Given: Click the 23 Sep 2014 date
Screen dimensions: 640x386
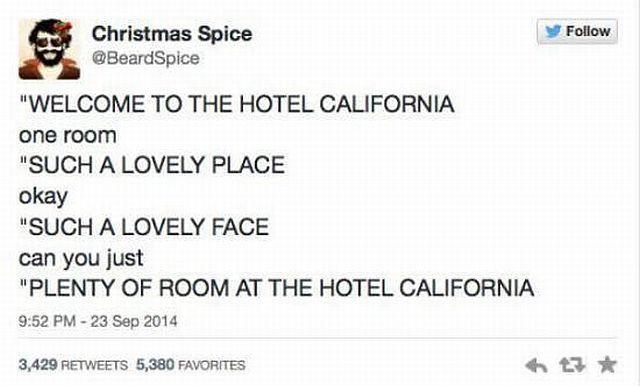Looking at the screenshot, I should 134,321.
